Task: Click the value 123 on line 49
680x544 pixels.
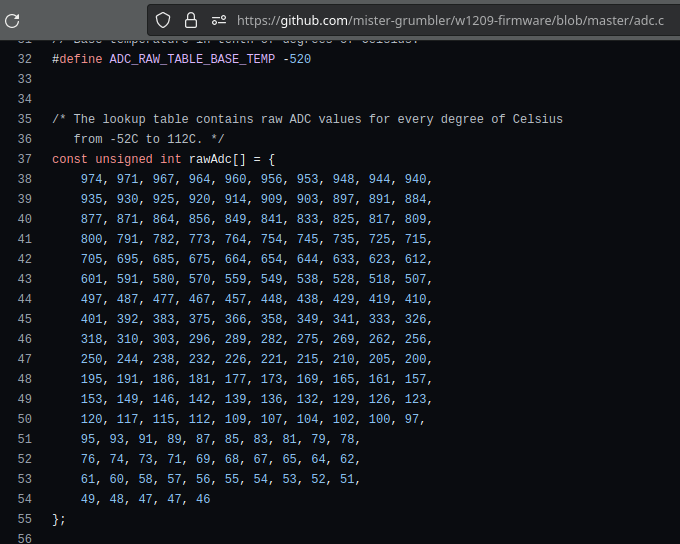Action: (415, 399)
